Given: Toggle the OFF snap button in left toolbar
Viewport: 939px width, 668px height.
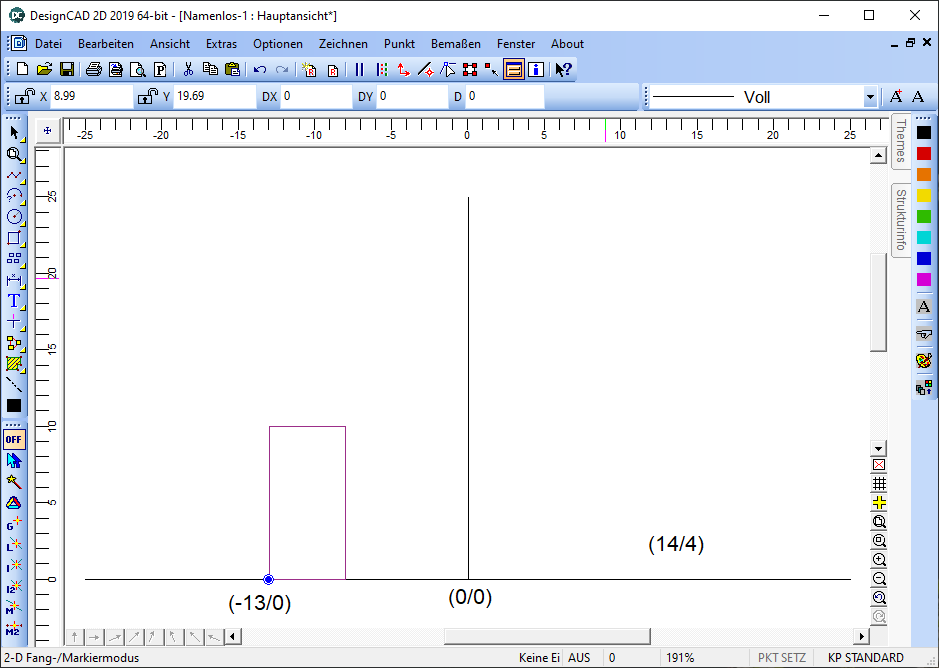Looking at the screenshot, I should pyautogui.click(x=13, y=439).
